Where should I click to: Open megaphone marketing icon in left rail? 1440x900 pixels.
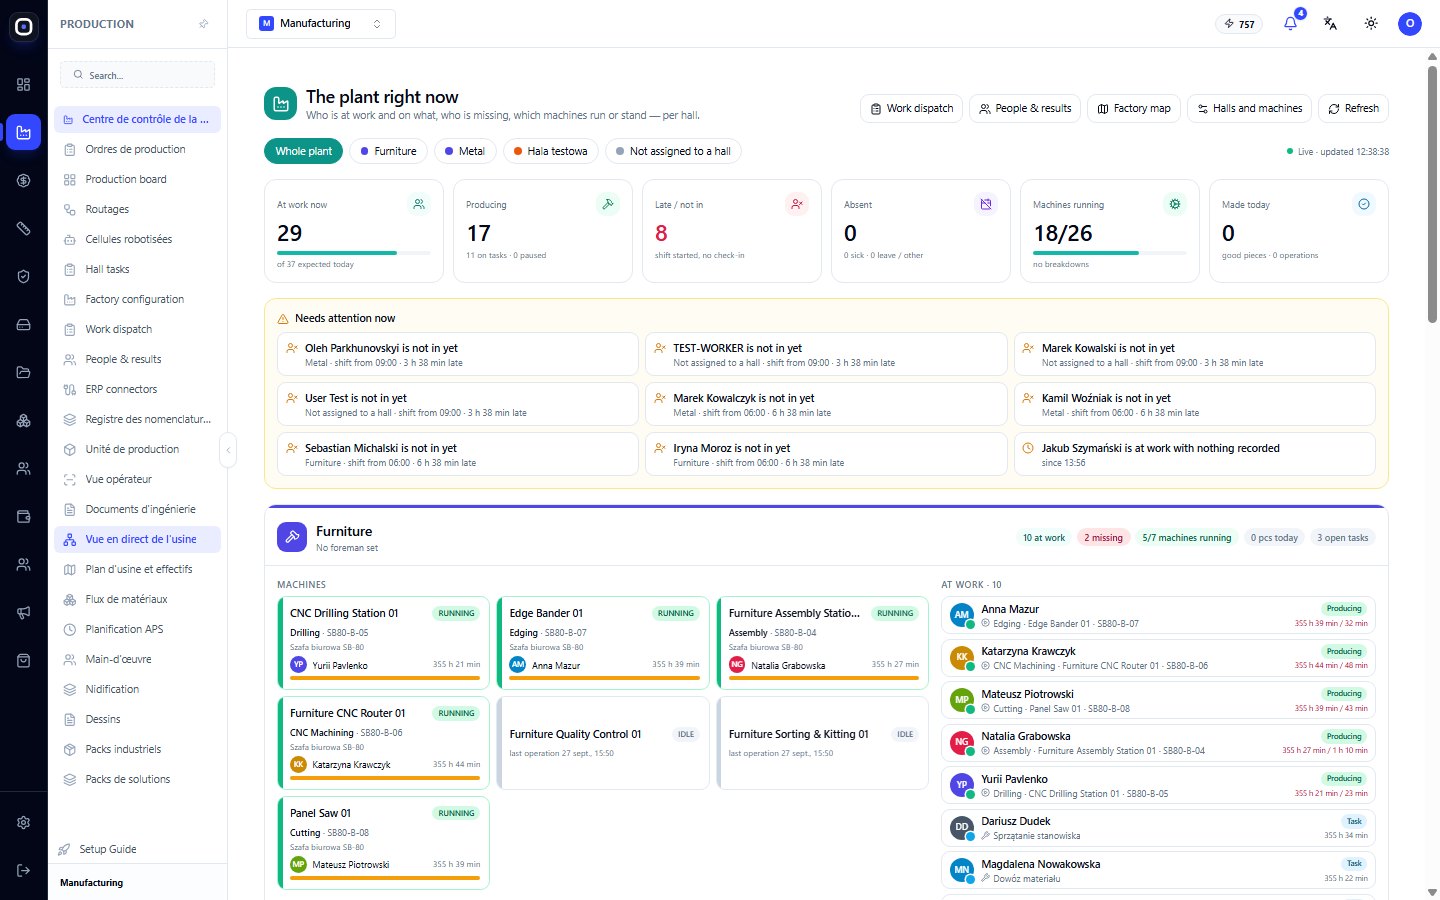pyautogui.click(x=23, y=612)
